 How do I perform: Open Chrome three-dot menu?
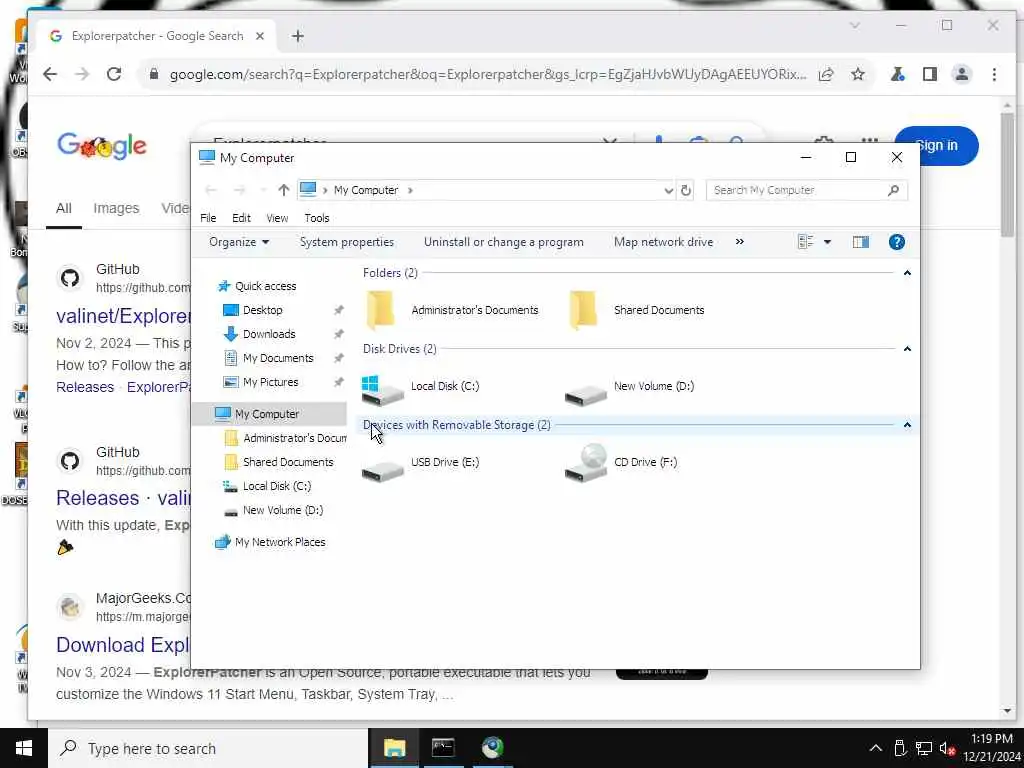[994, 74]
